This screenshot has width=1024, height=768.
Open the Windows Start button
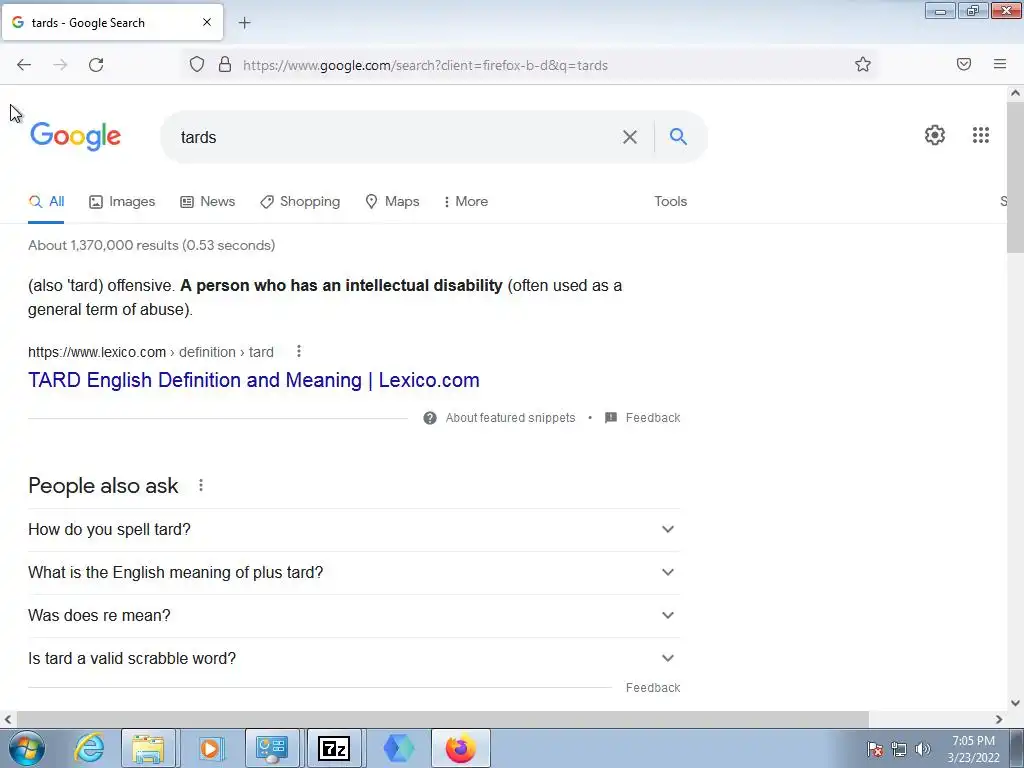coord(27,748)
